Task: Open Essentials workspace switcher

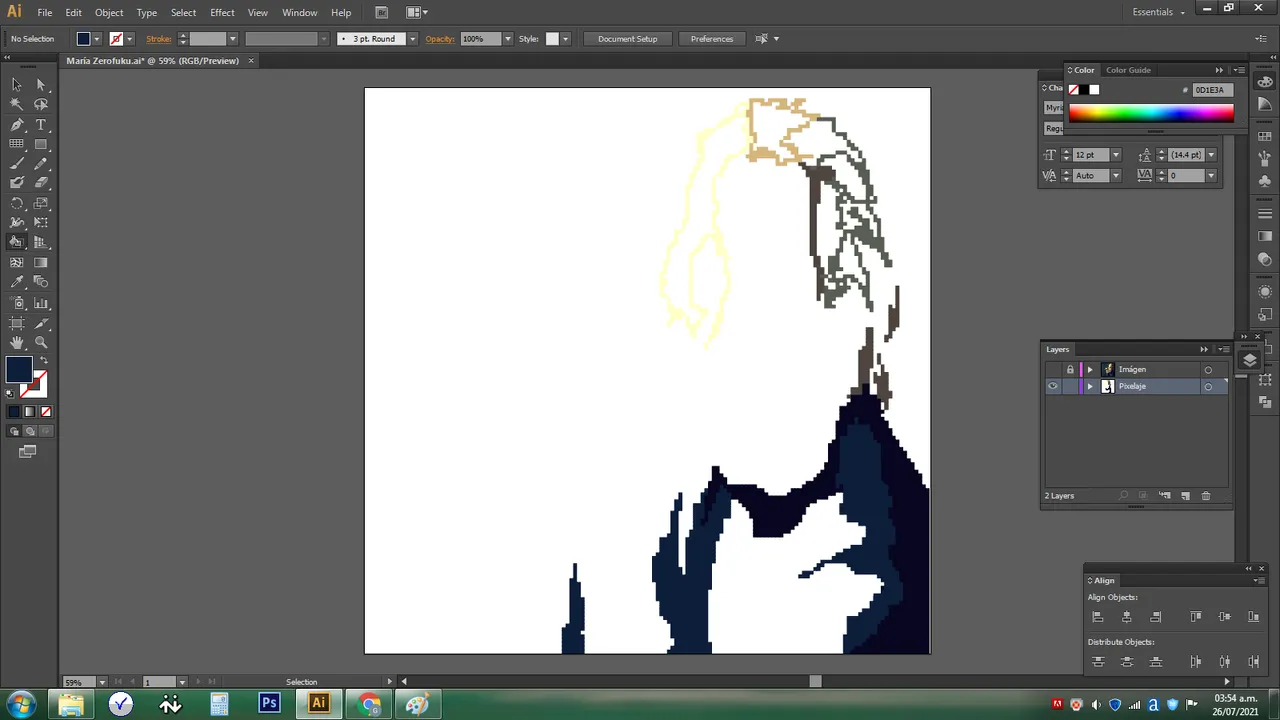Action: coord(1159,12)
